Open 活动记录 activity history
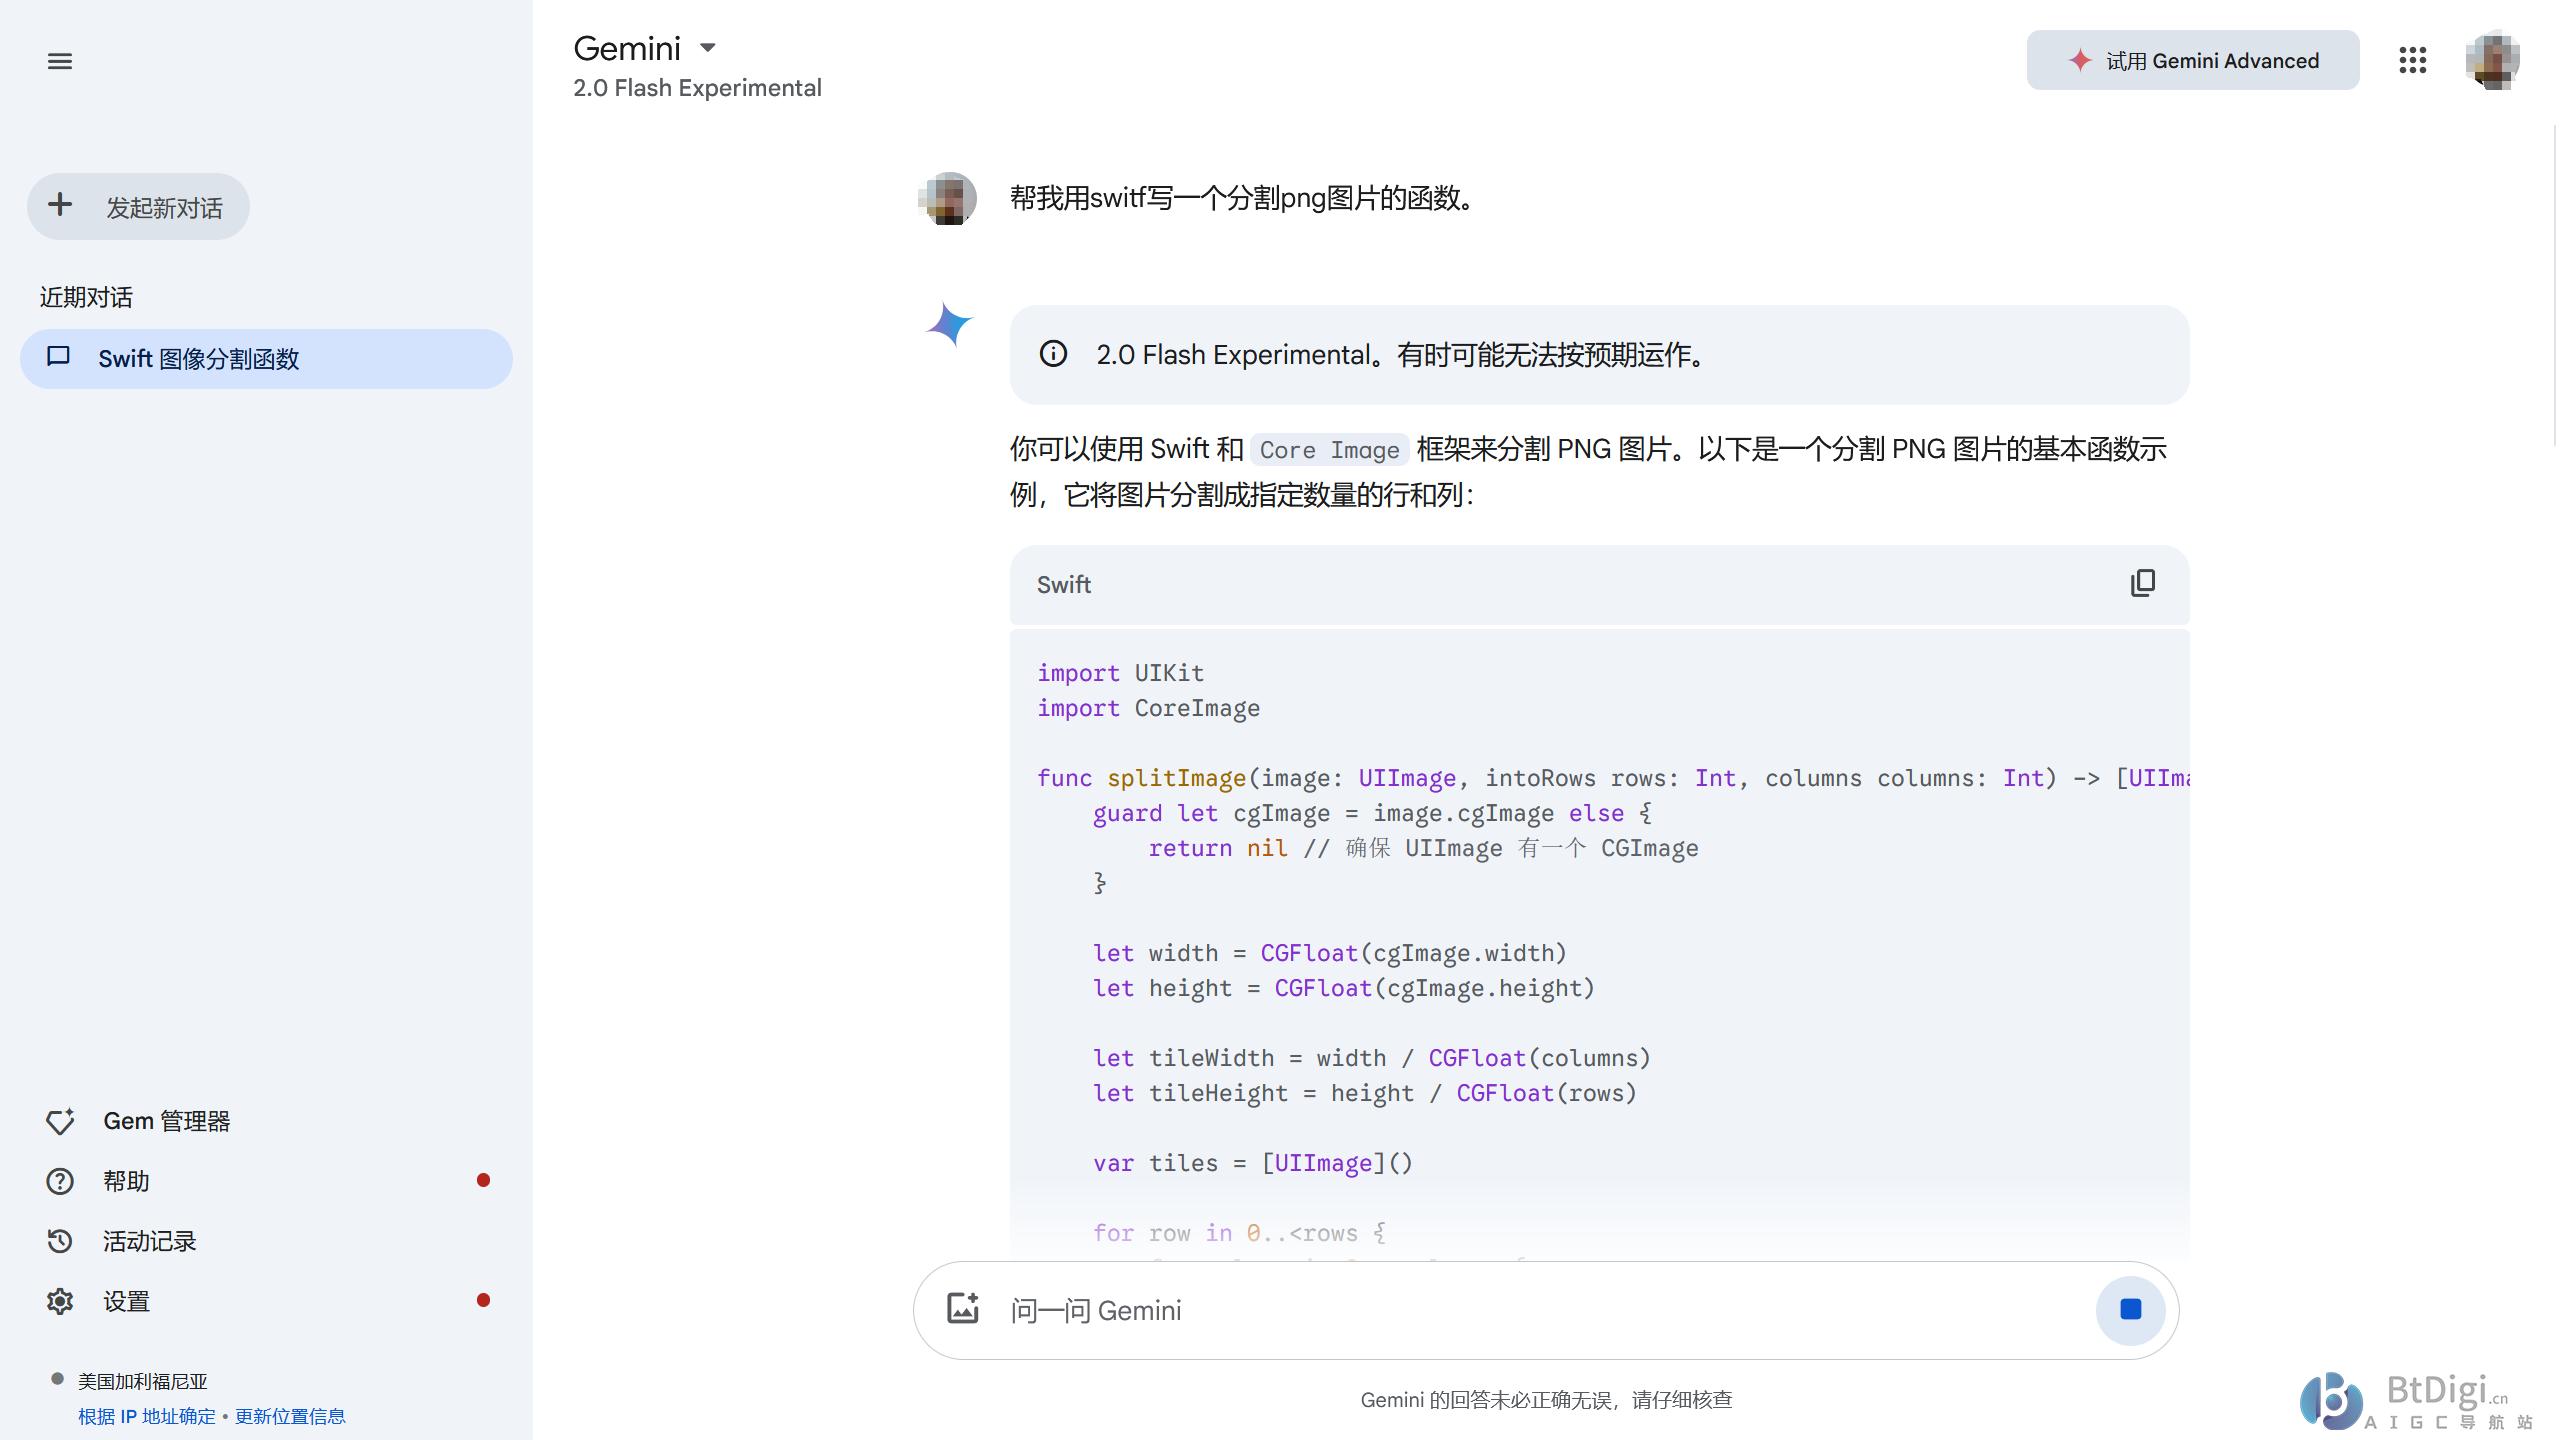The height and width of the screenshot is (1440, 2560). pos(266,1241)
